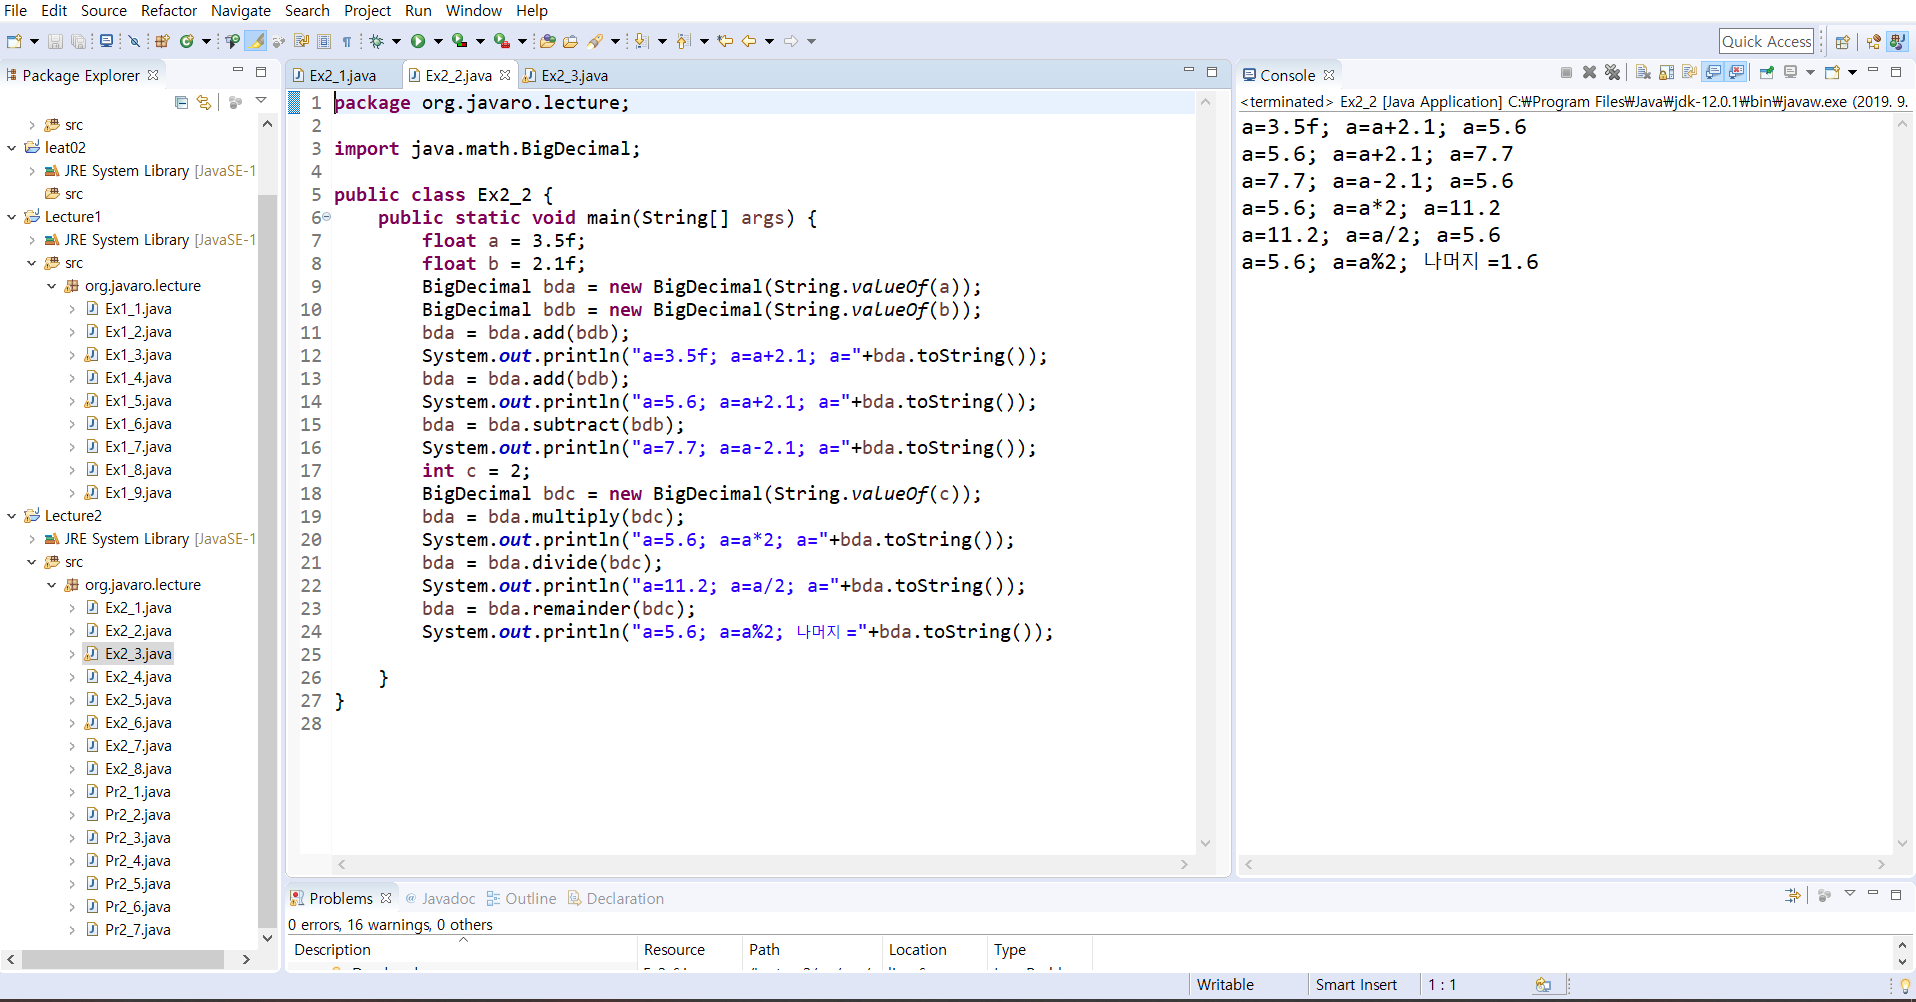Toggle Show Console on Standard Out
This screenshot has height=1002, width=1916.
pyautogui.click(x=1712, y=72)
